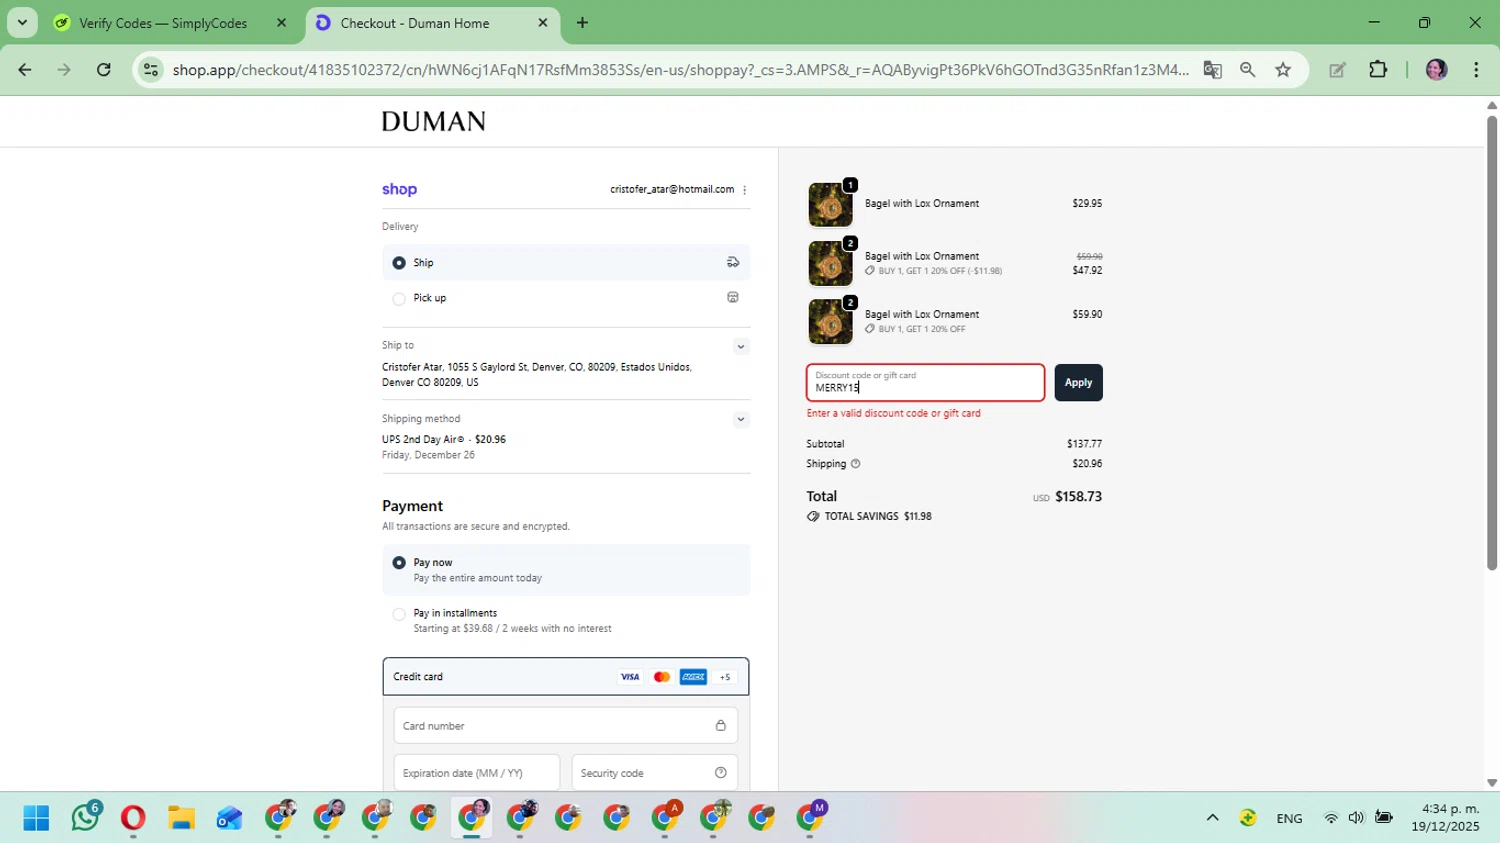Image resolution: width=1500 pixels, height=843 pixels.
Task: Close the Verify Codes SimplyCodes tab
Action: 281,23
